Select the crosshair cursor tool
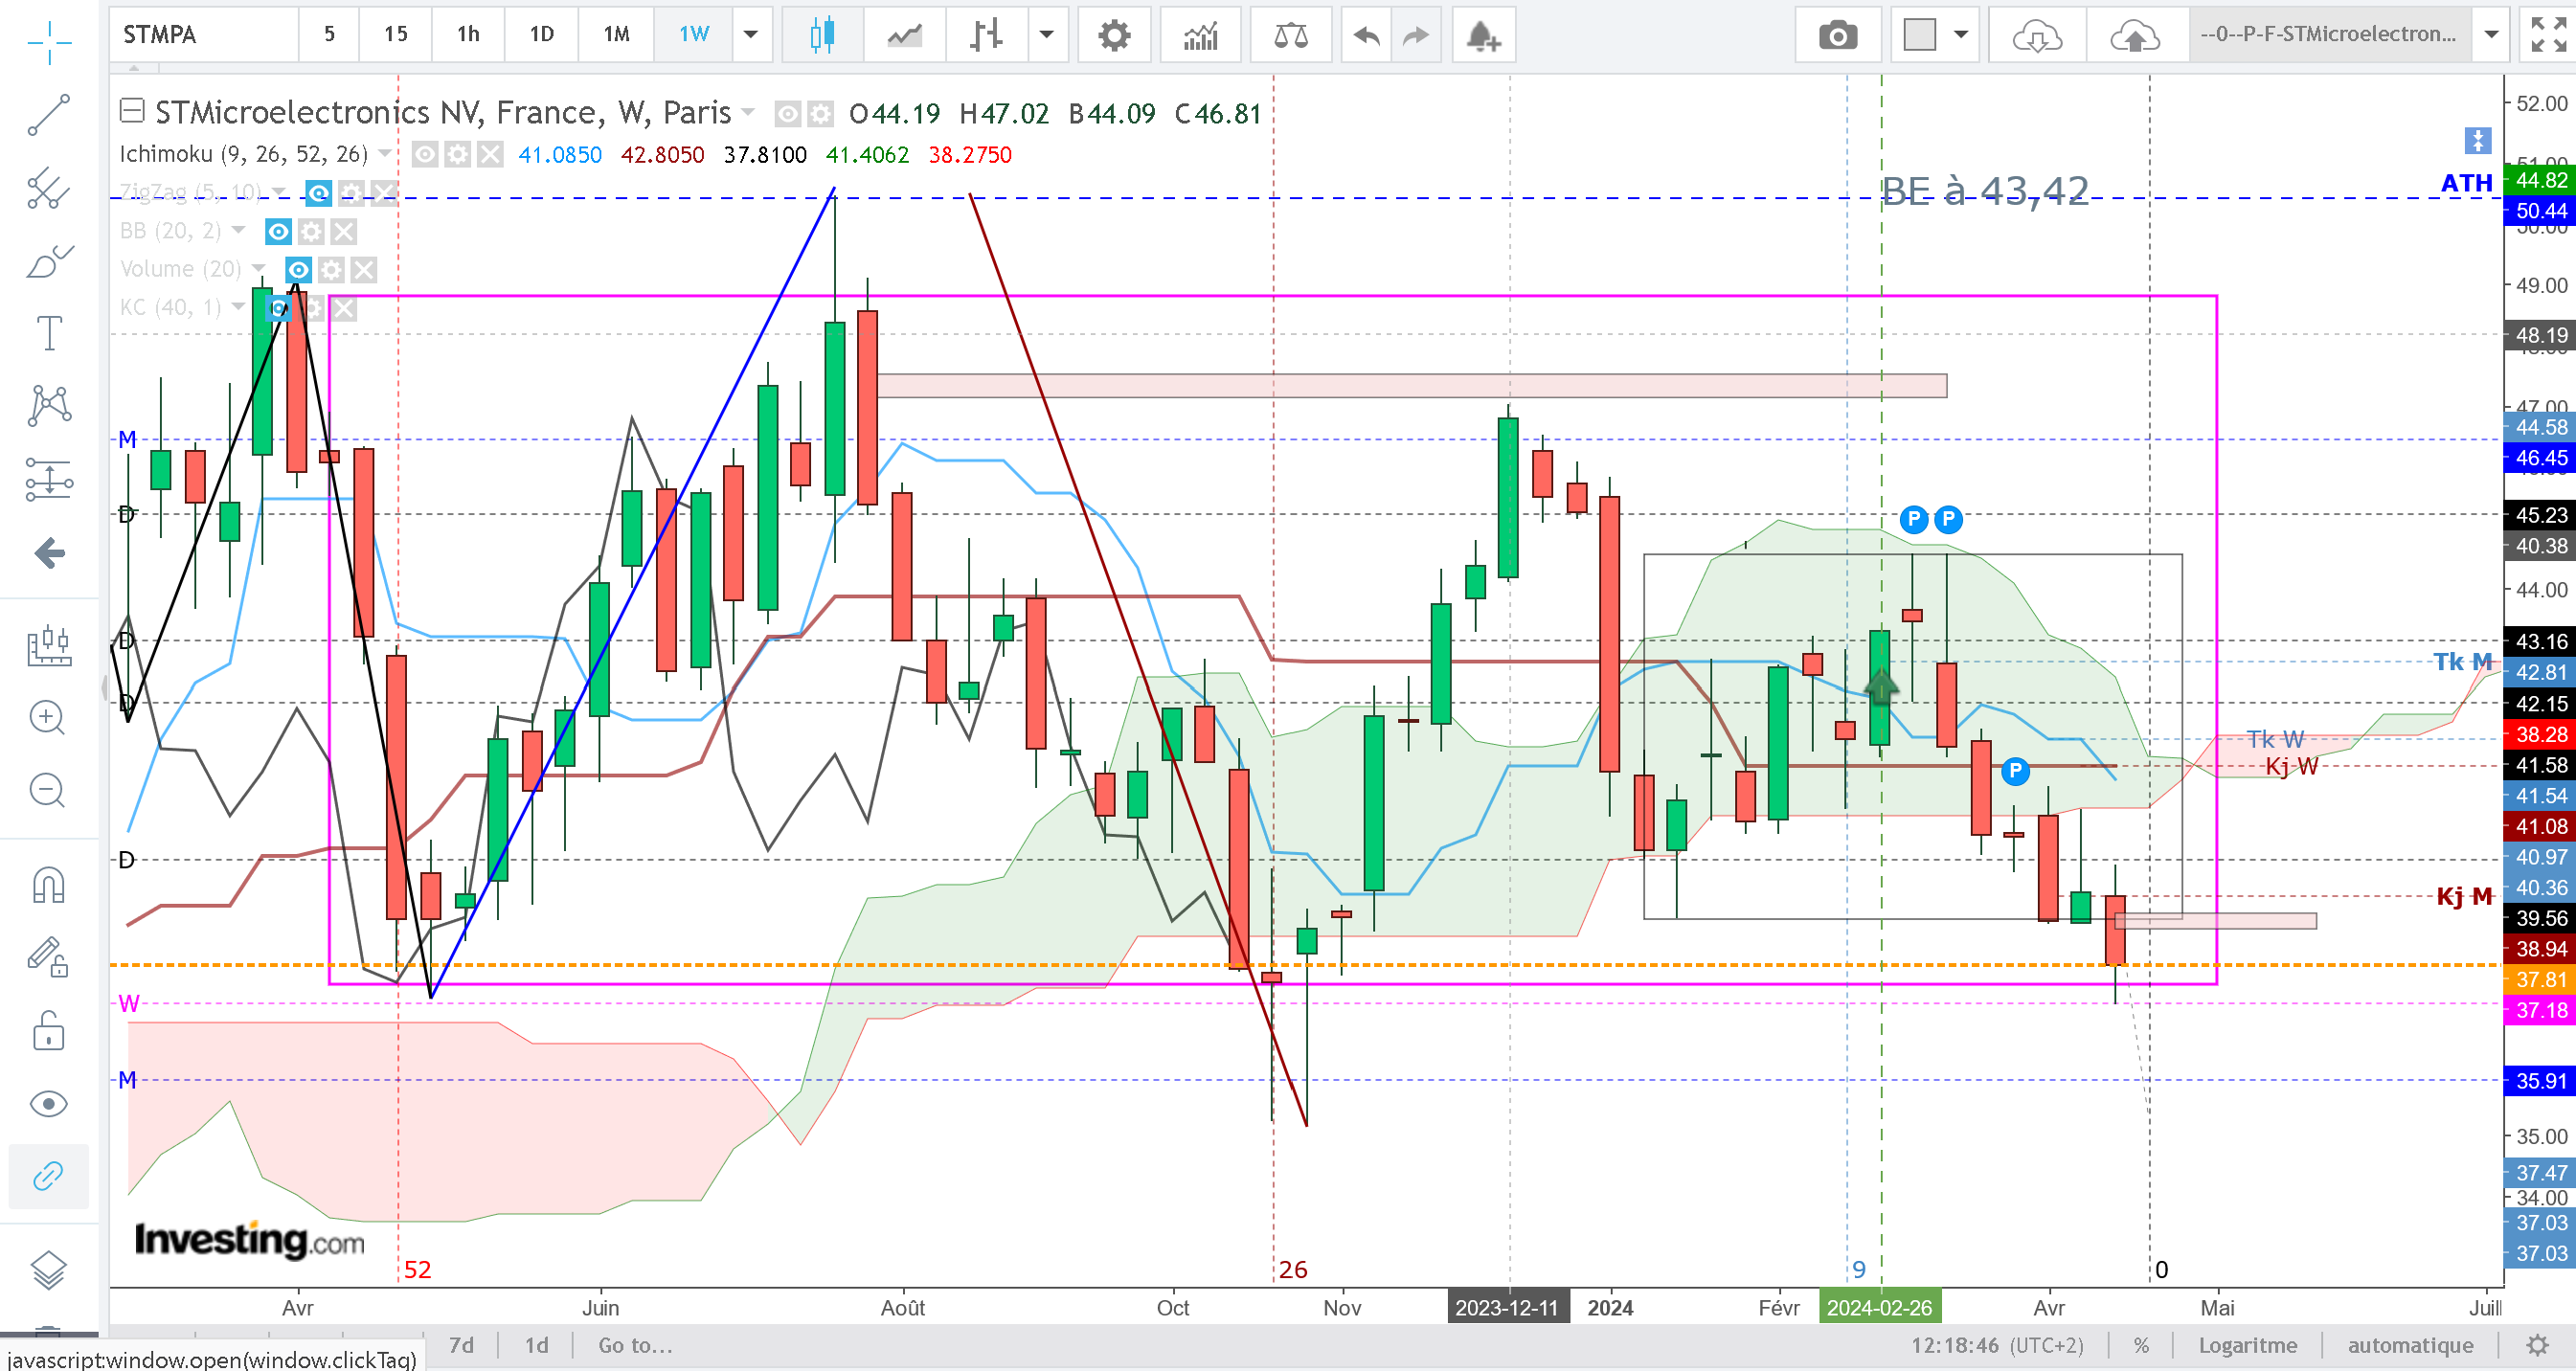 pyautogui.click(x=49, y=42)
